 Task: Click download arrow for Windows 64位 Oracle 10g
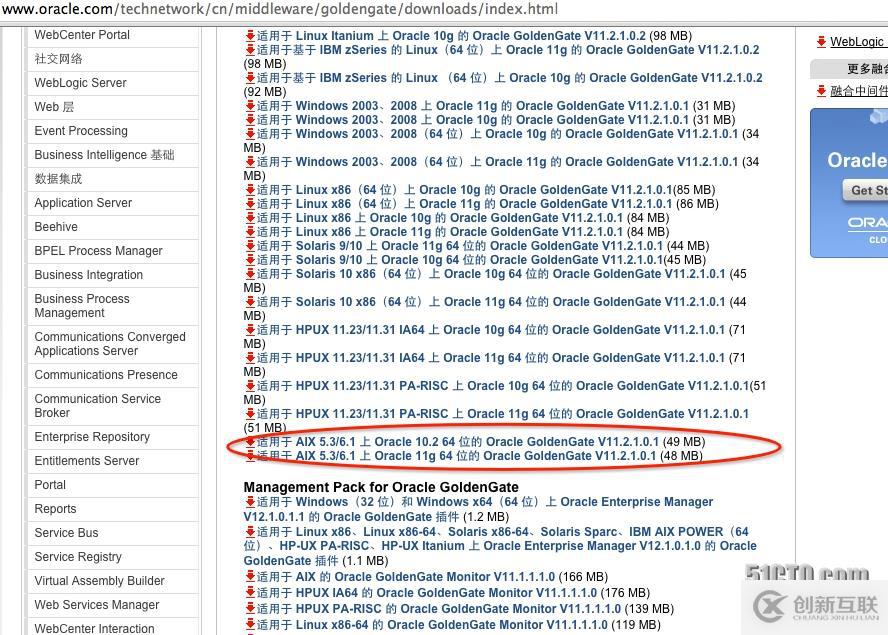[x=250, y=134]
